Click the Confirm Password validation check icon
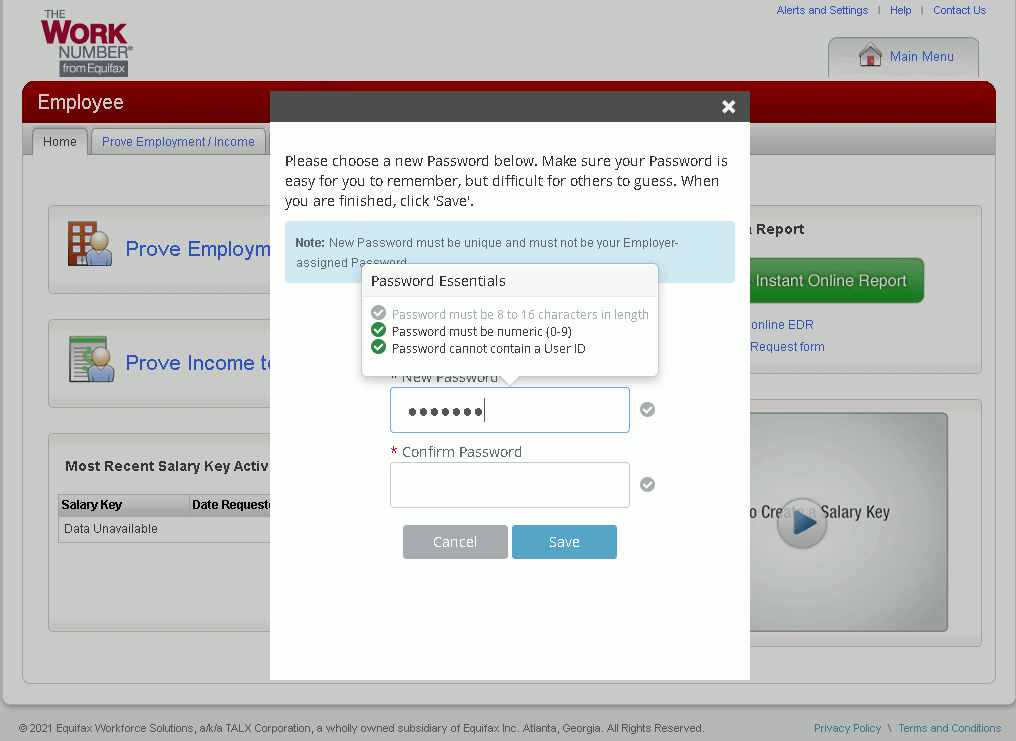 pos(648,485)
